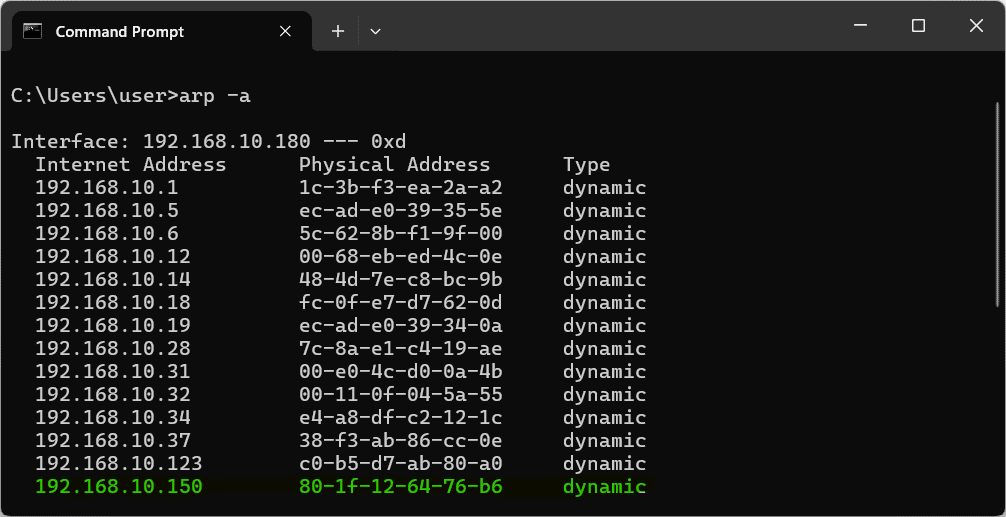
Task: Open a new terminal tab
Action: point(338,31)
